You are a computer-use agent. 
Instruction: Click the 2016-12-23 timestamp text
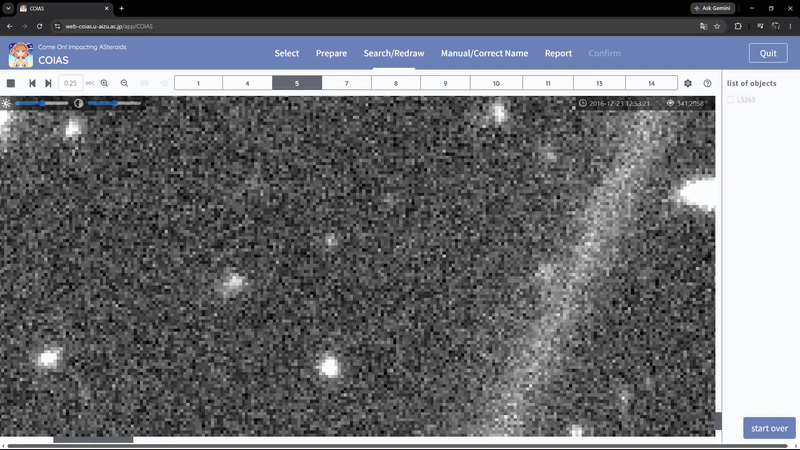click(619, 103)
